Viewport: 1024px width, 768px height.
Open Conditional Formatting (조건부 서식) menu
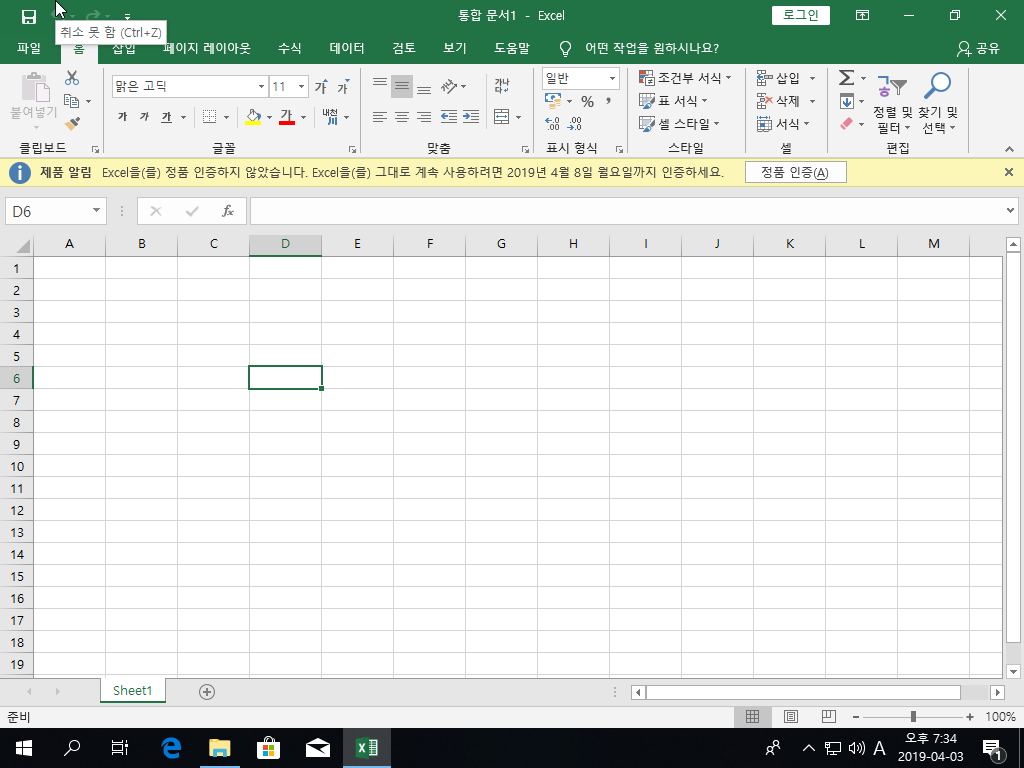685,78
